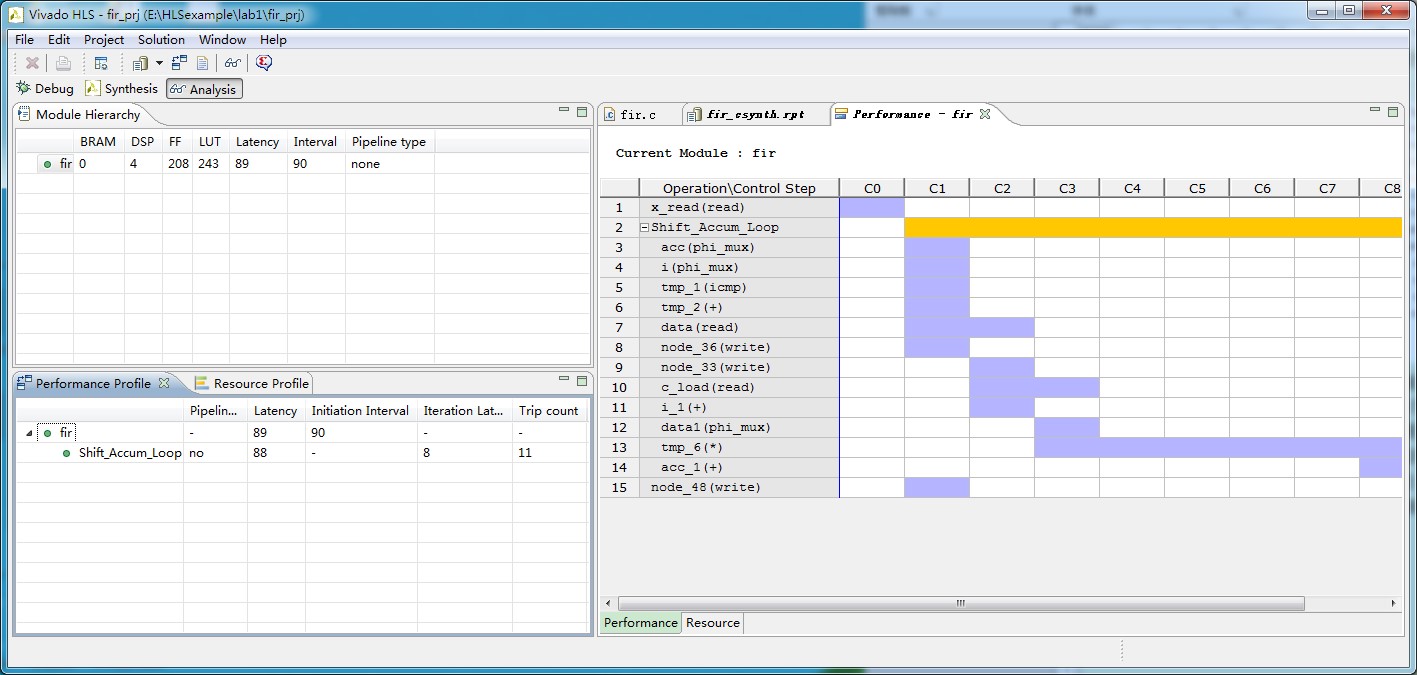The height and width of the screenshot is (675, 1417).
Task: Show the Resource view at bottom
Action: tap(712, 623)
